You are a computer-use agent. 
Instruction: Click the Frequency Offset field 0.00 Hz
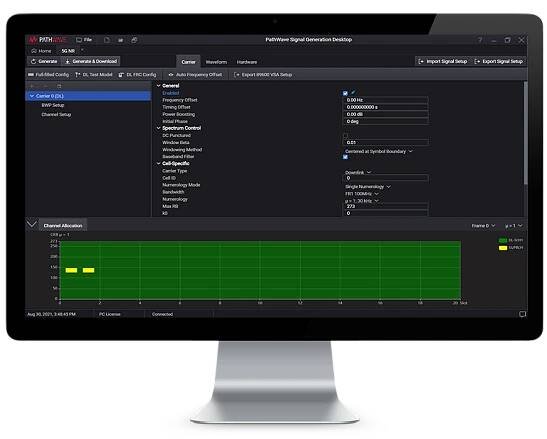click(x=386, y=100)
